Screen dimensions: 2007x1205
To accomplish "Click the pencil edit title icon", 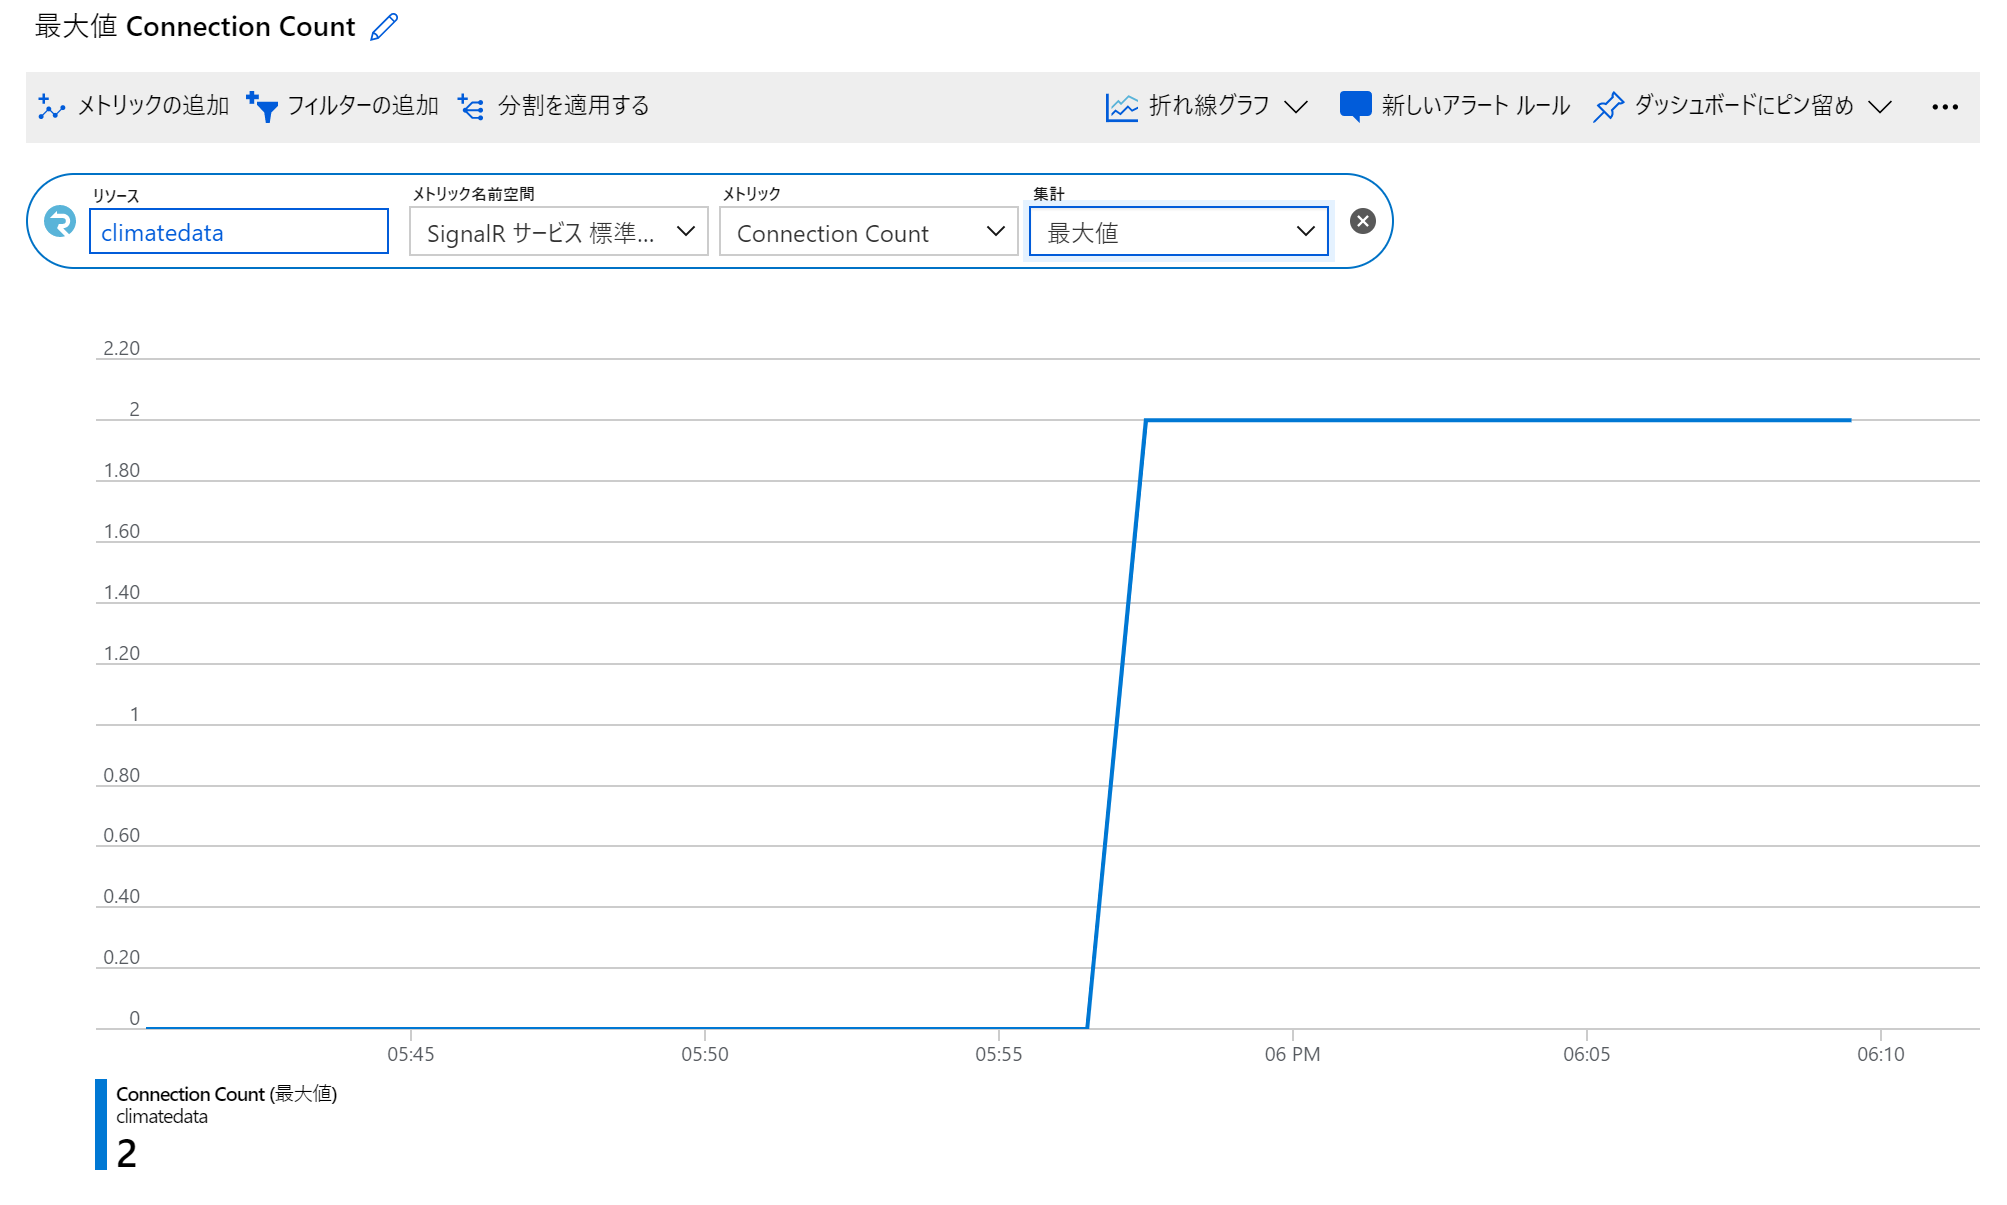I will click(384, 27).
